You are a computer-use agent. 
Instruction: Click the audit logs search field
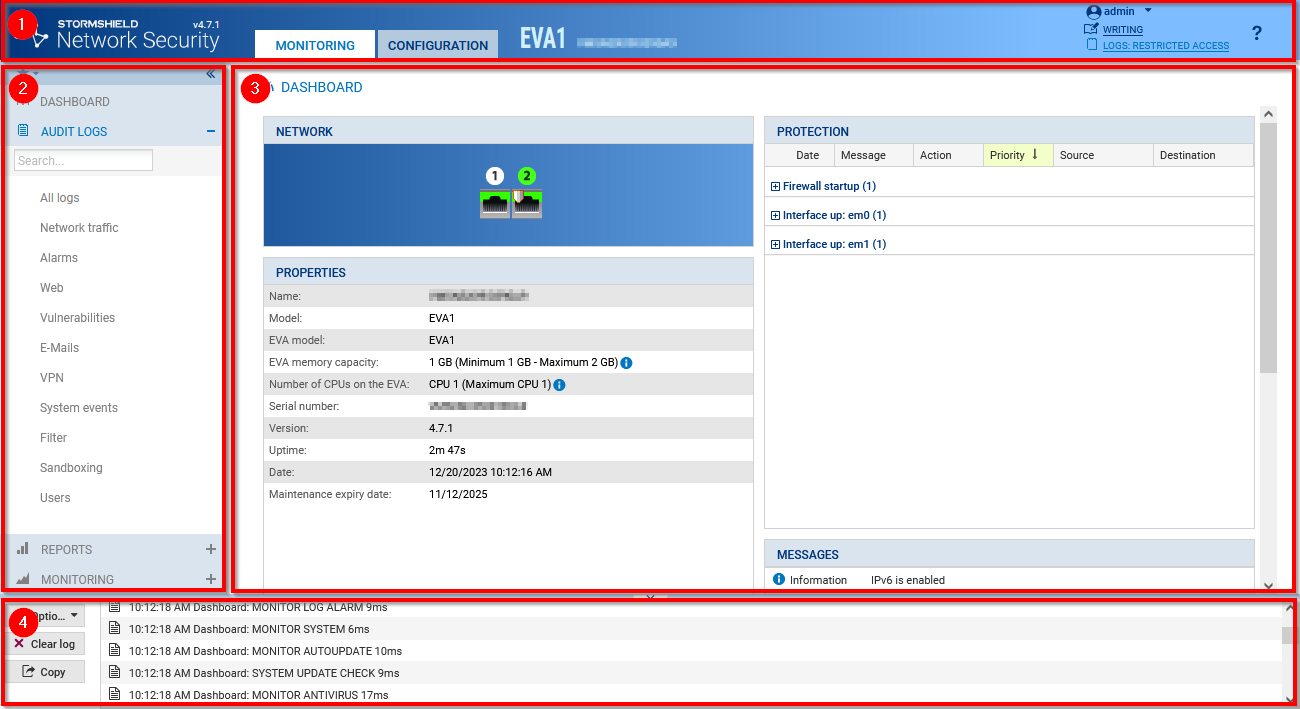pos(83,160)
